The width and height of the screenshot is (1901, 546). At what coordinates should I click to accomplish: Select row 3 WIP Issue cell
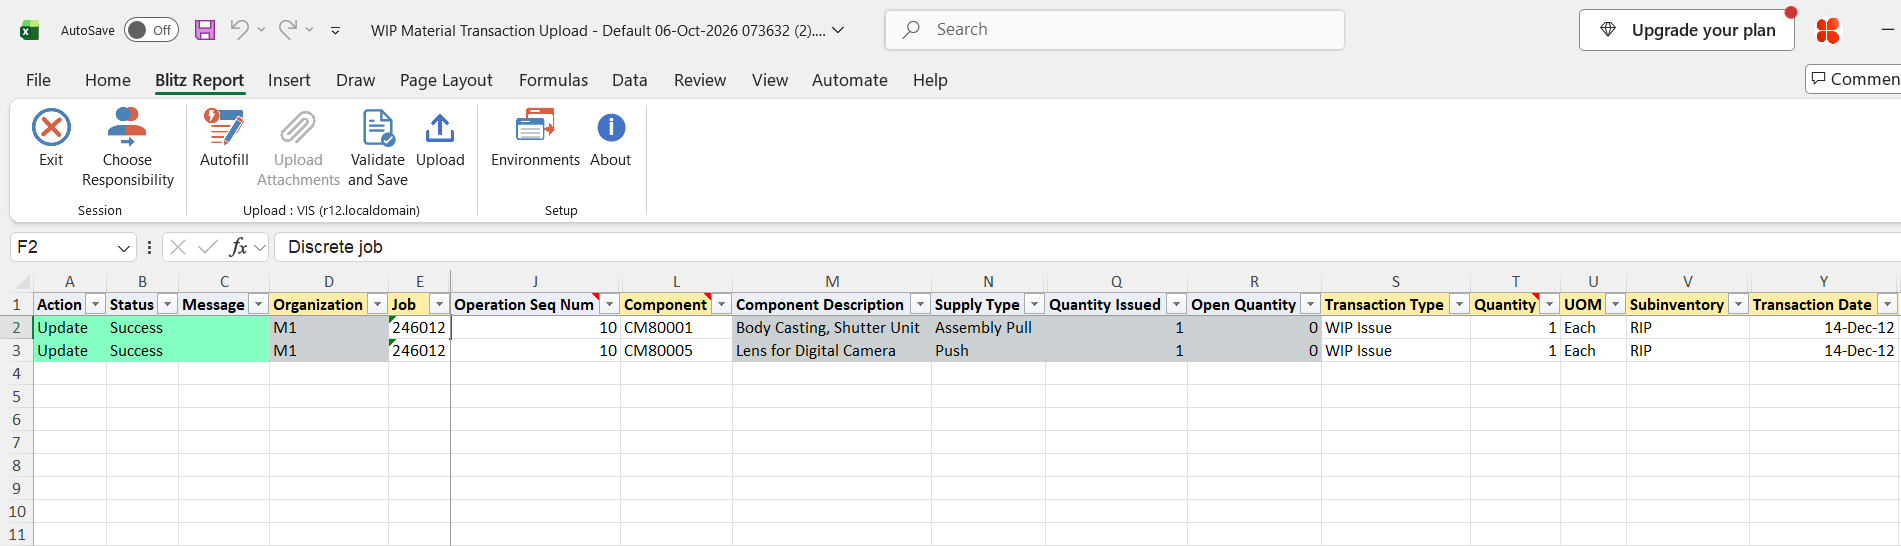click(1395, 350)
